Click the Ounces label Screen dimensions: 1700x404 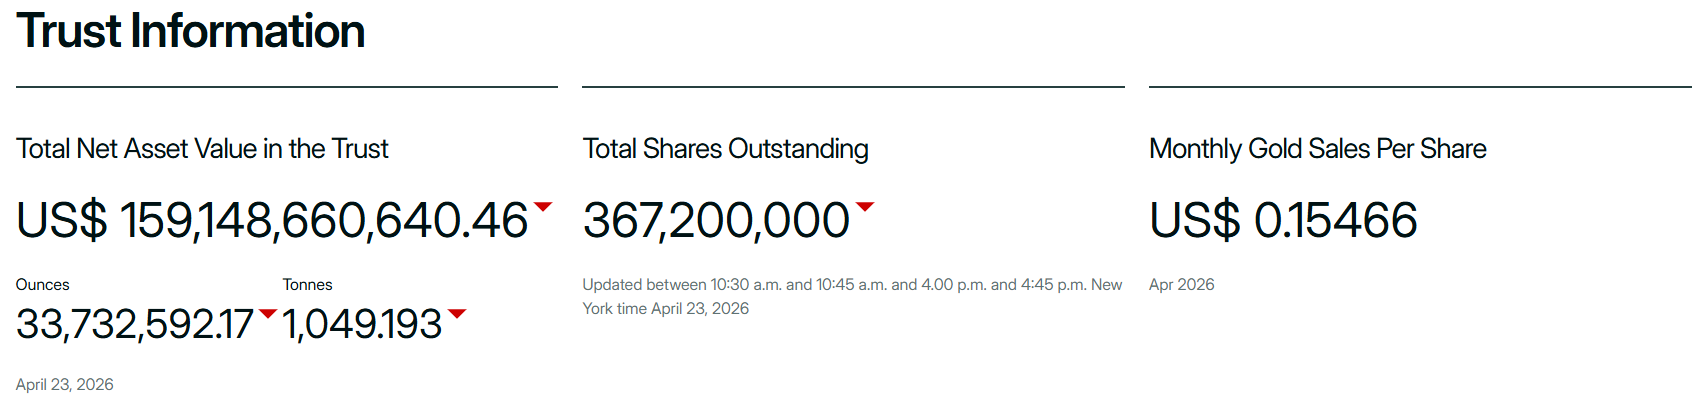[43, 285]
